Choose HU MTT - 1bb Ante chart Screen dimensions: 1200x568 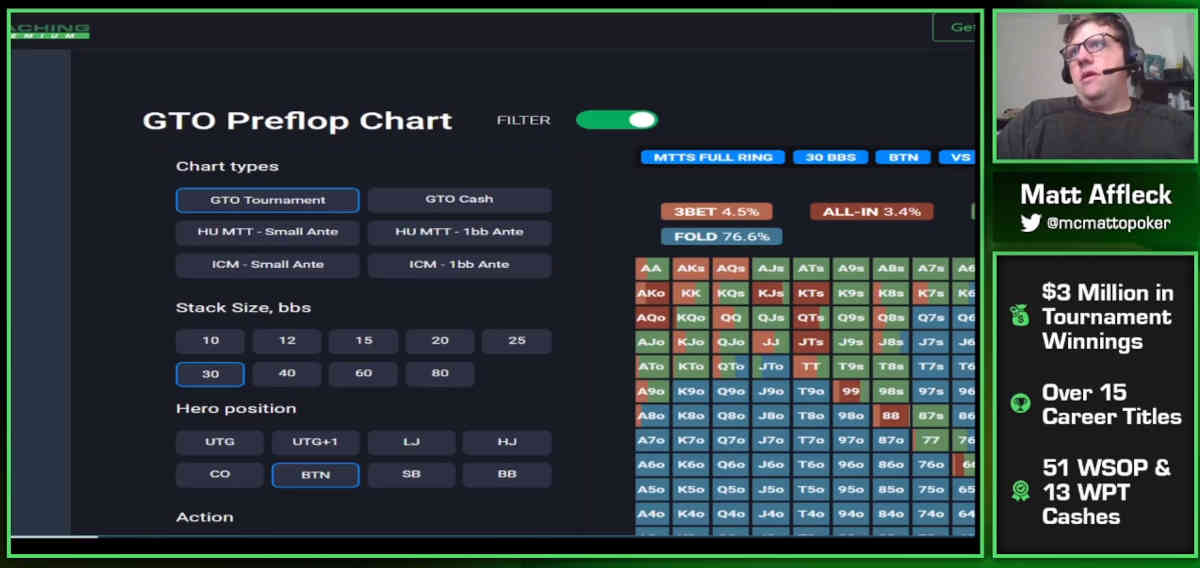coord(459,232)
